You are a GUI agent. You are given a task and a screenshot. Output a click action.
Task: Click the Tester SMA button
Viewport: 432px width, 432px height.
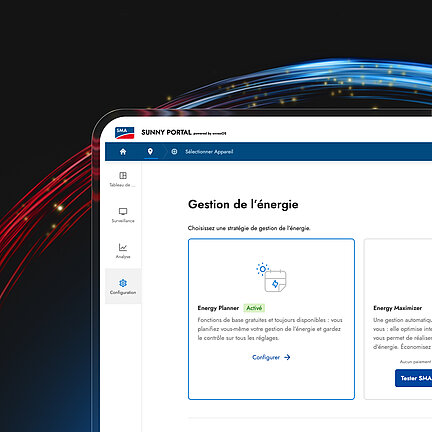coord(413,378)
